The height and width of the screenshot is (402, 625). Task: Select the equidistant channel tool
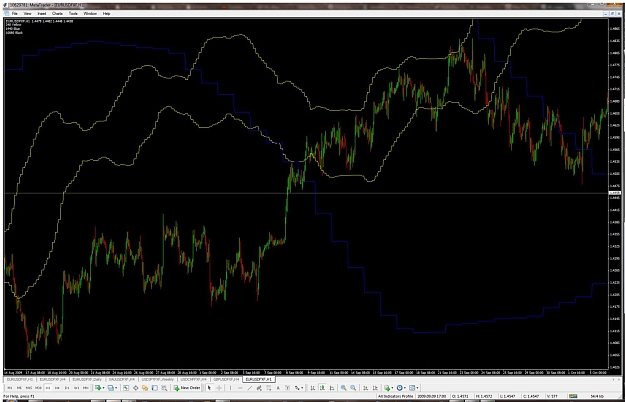(259, 388)
